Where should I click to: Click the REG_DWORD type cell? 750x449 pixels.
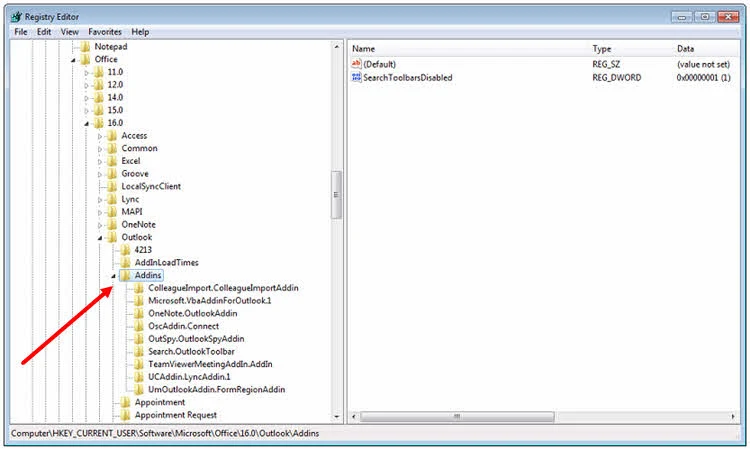617,77
